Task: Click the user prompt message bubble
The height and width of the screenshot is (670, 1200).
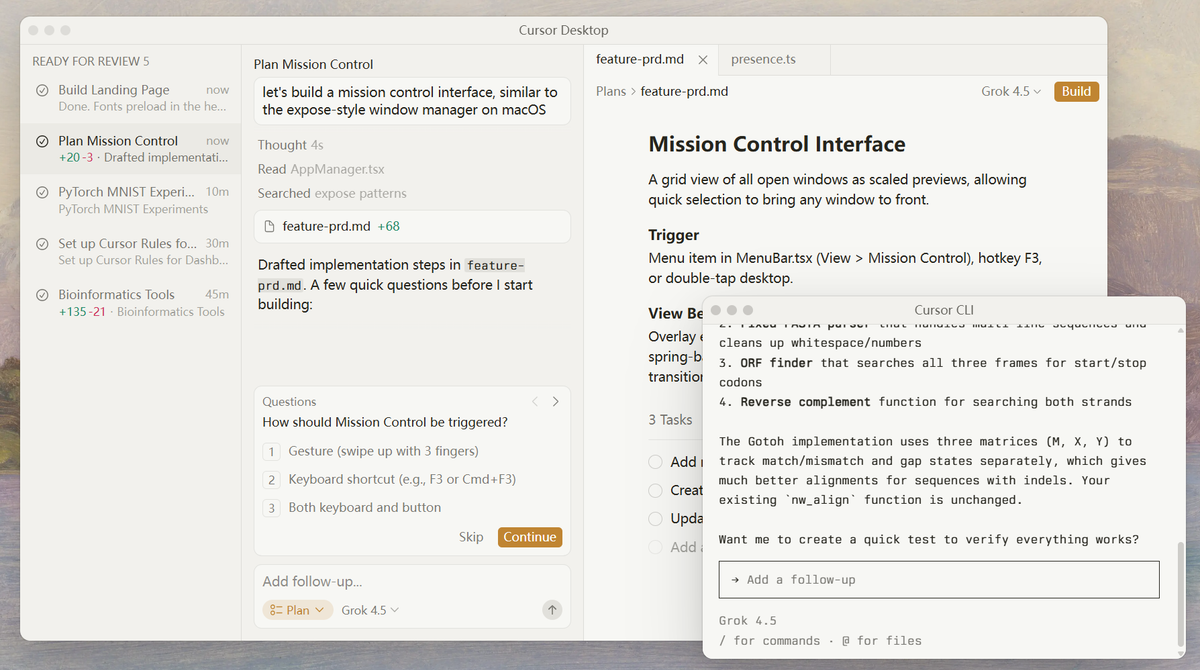Action: pos(412,101)
